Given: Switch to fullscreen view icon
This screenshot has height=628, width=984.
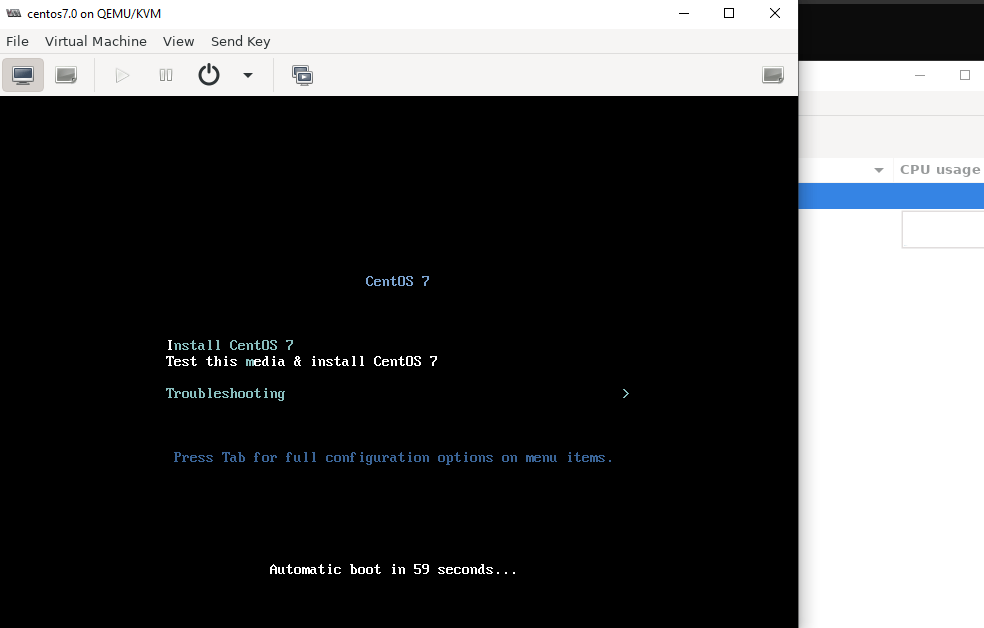Looking at the screenshot, I should [x=773, y=75].
